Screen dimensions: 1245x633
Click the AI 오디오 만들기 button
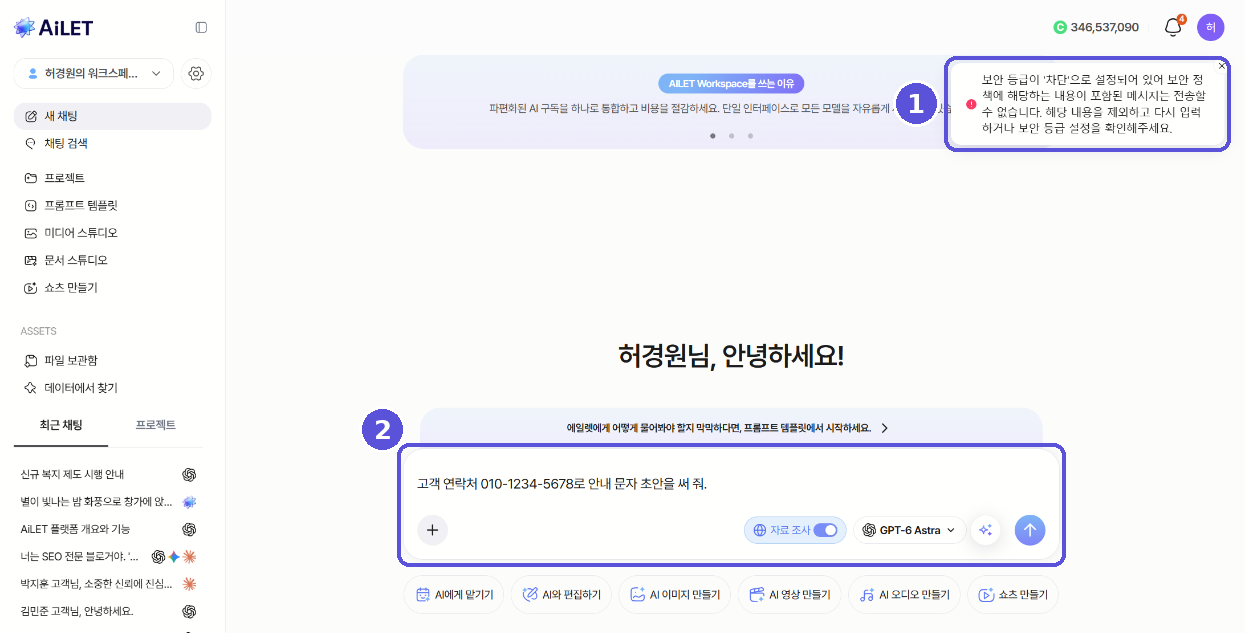click(x=905, y=594)
